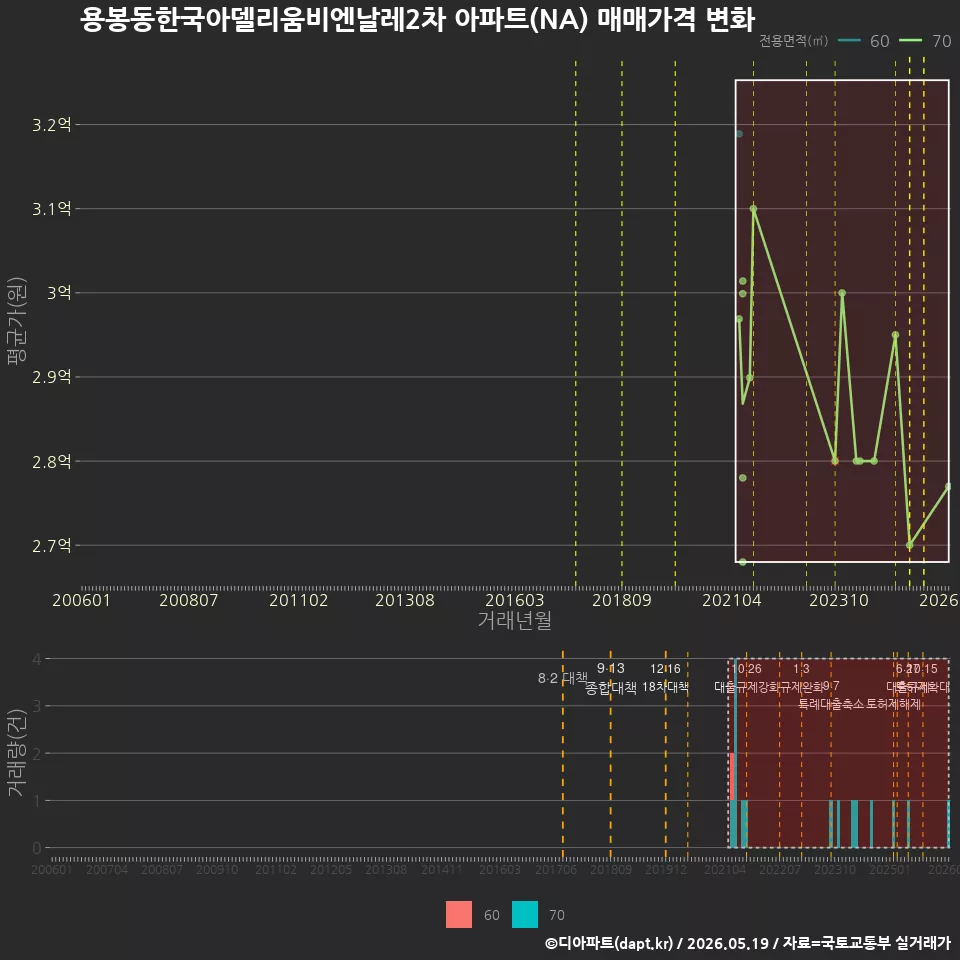Click the 201809 tick on price chart
This screenshot has width=960, height=960.
(621, 600)
